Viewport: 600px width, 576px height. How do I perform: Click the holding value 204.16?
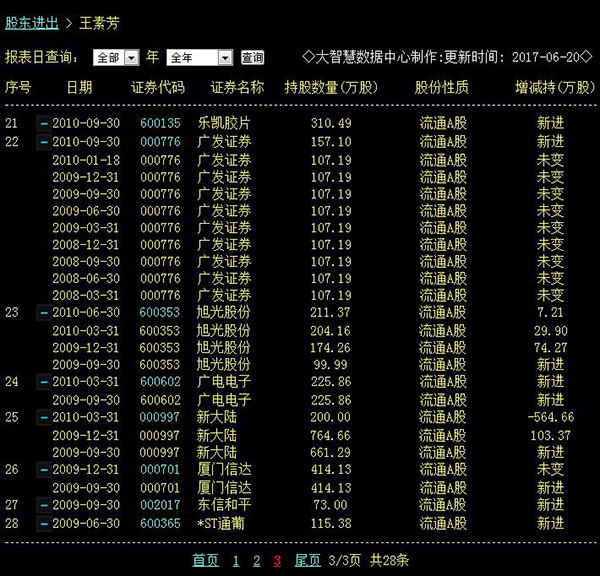(x=330, y=331)
